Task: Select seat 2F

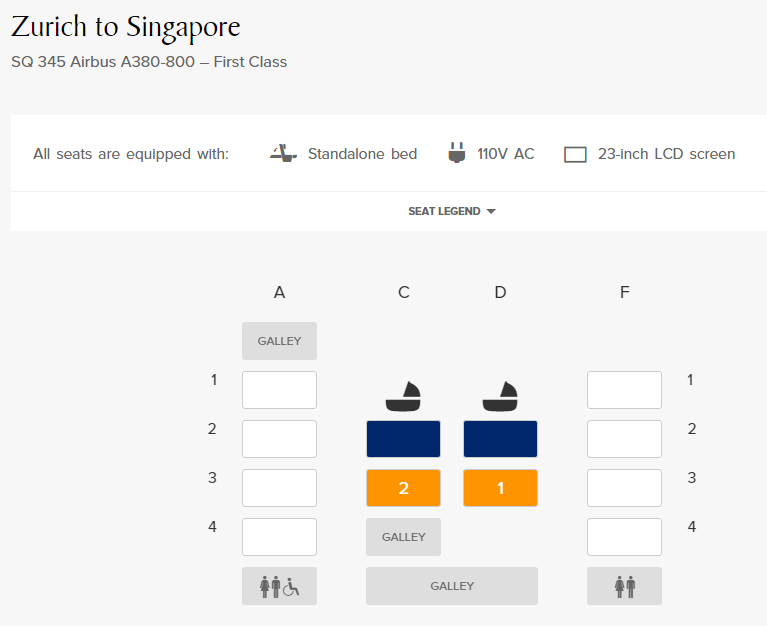Action: coord(625,439)
